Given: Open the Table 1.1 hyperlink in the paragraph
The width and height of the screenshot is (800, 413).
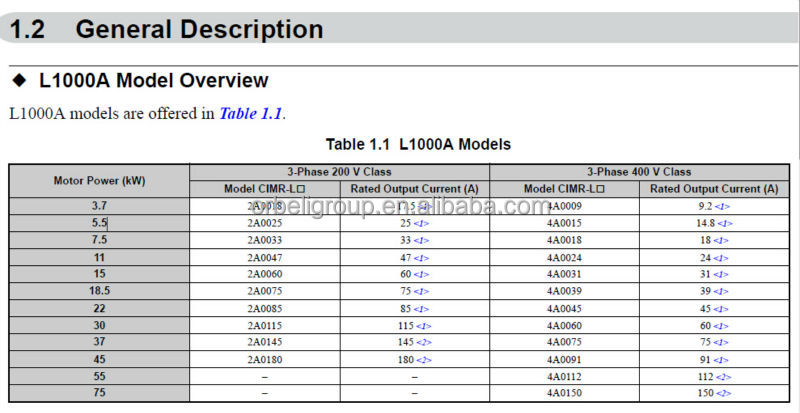Looking at the screenshot, I should 251,113.
